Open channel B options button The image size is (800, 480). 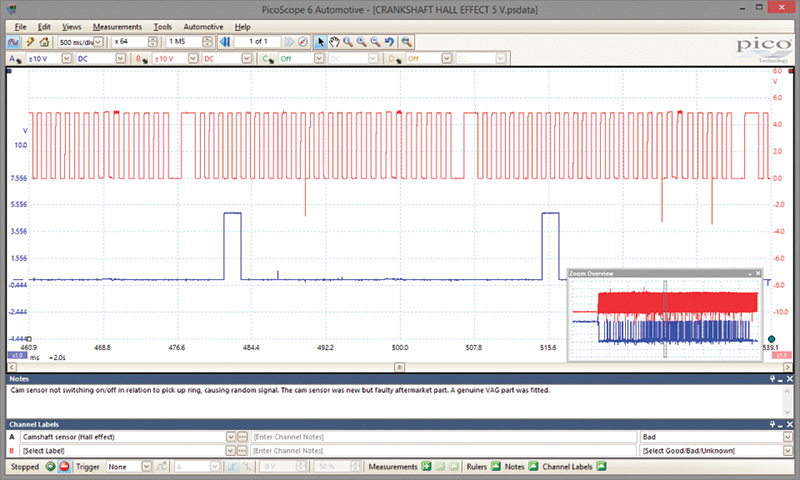[x=141, y=59]
